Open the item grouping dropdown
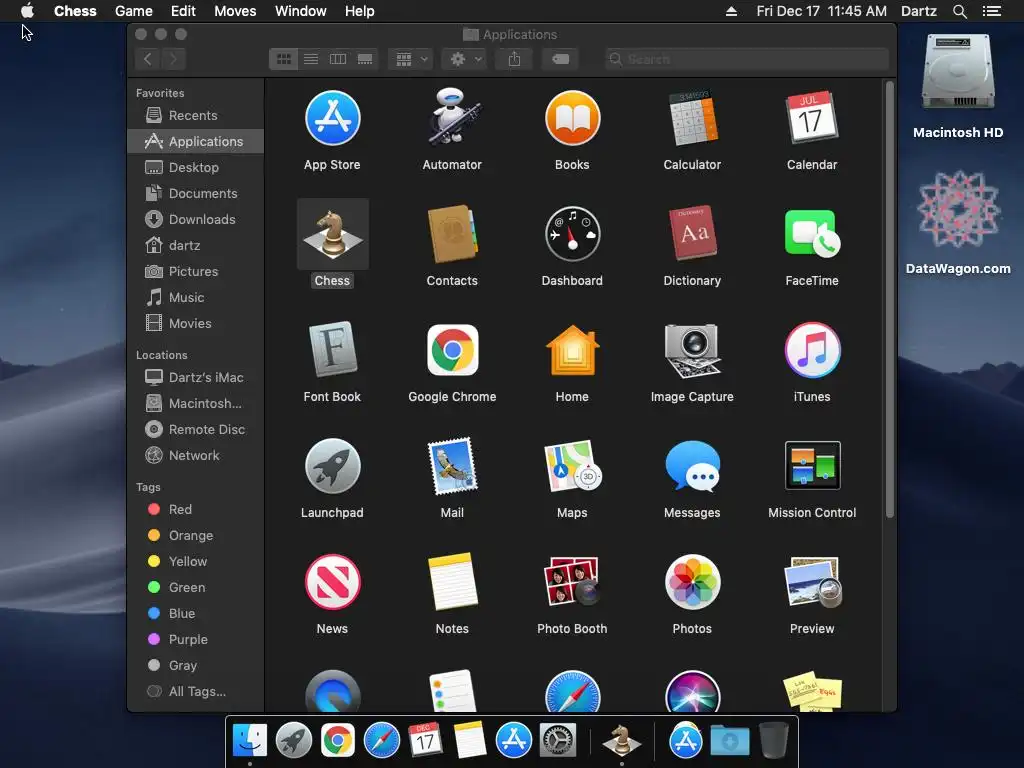 [x=410, y=59]
